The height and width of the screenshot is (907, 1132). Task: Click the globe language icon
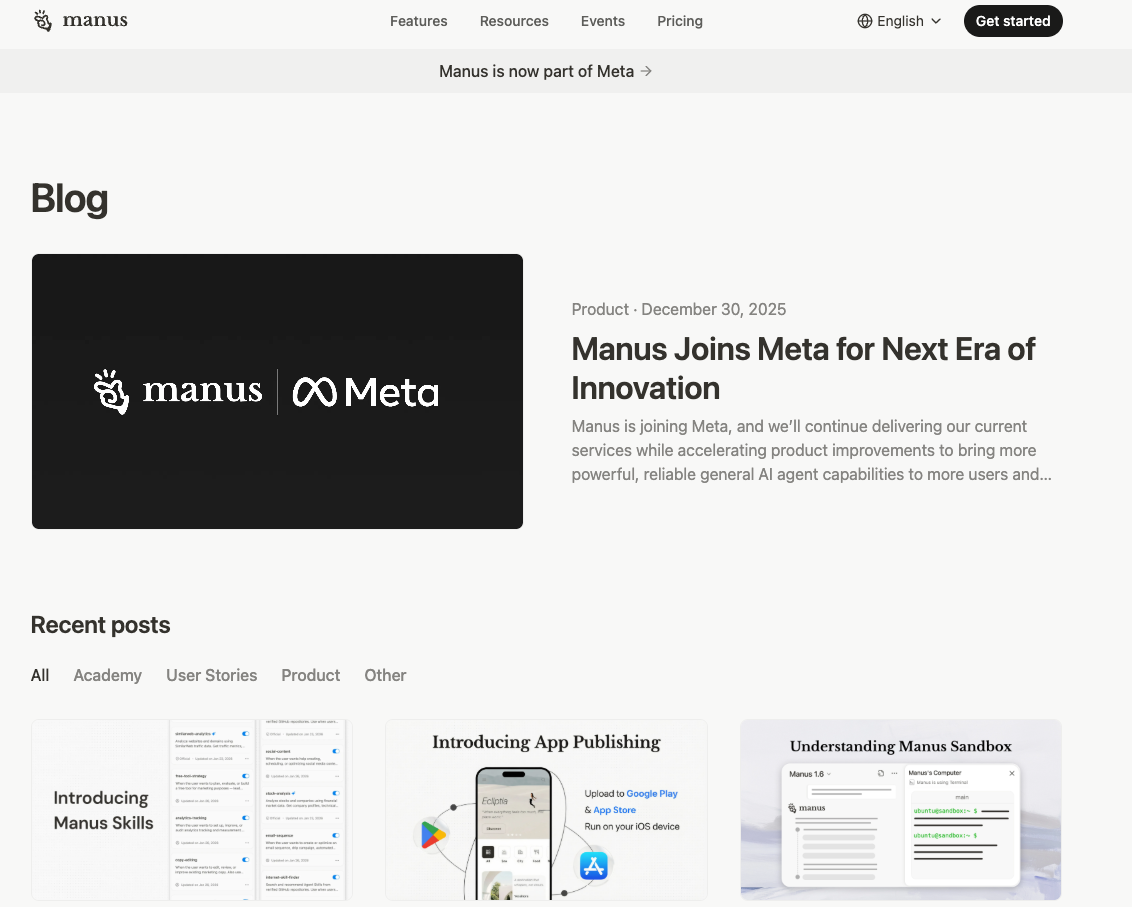(x=865, y=21)
